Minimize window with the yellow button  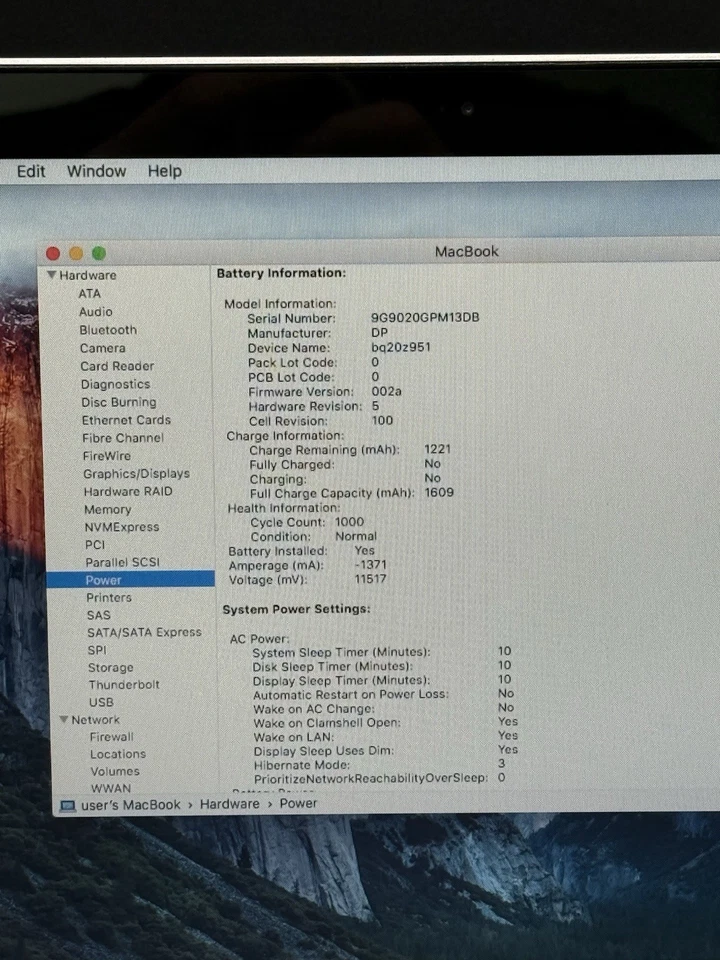(x=76, y=253)
